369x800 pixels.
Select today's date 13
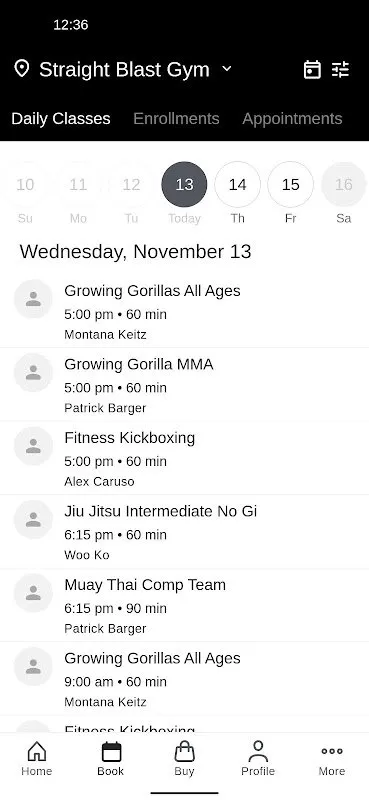[184, 184]
